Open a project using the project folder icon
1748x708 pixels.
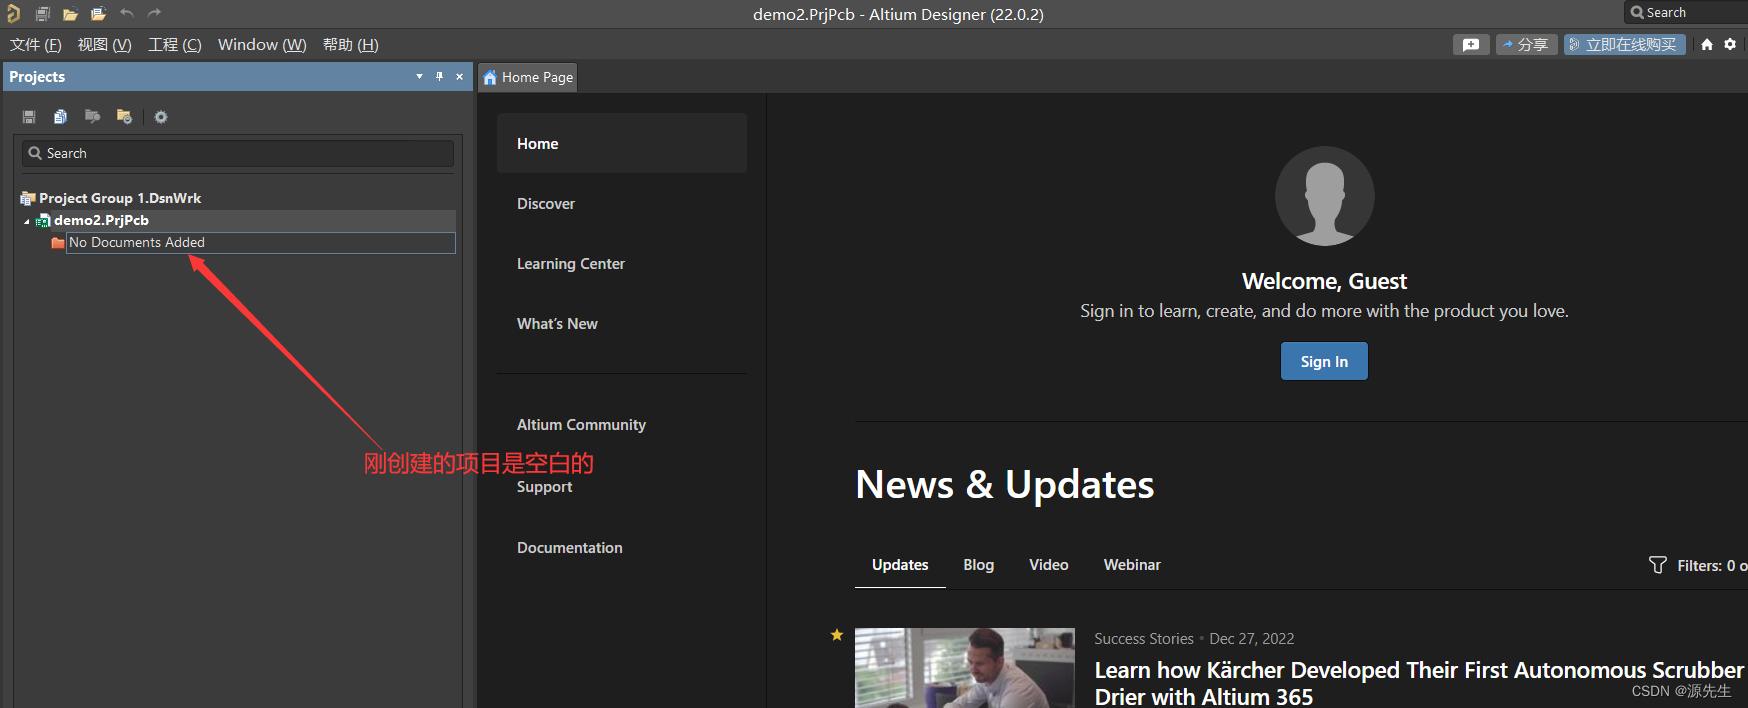click(98, 14)
